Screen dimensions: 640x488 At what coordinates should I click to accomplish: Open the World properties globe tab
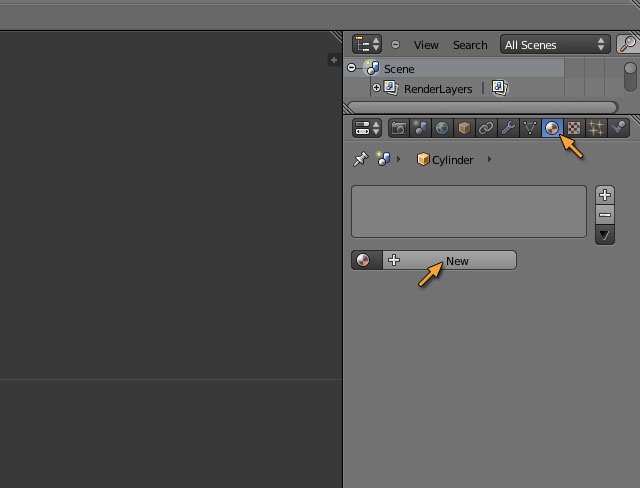(x=443, y=128)
